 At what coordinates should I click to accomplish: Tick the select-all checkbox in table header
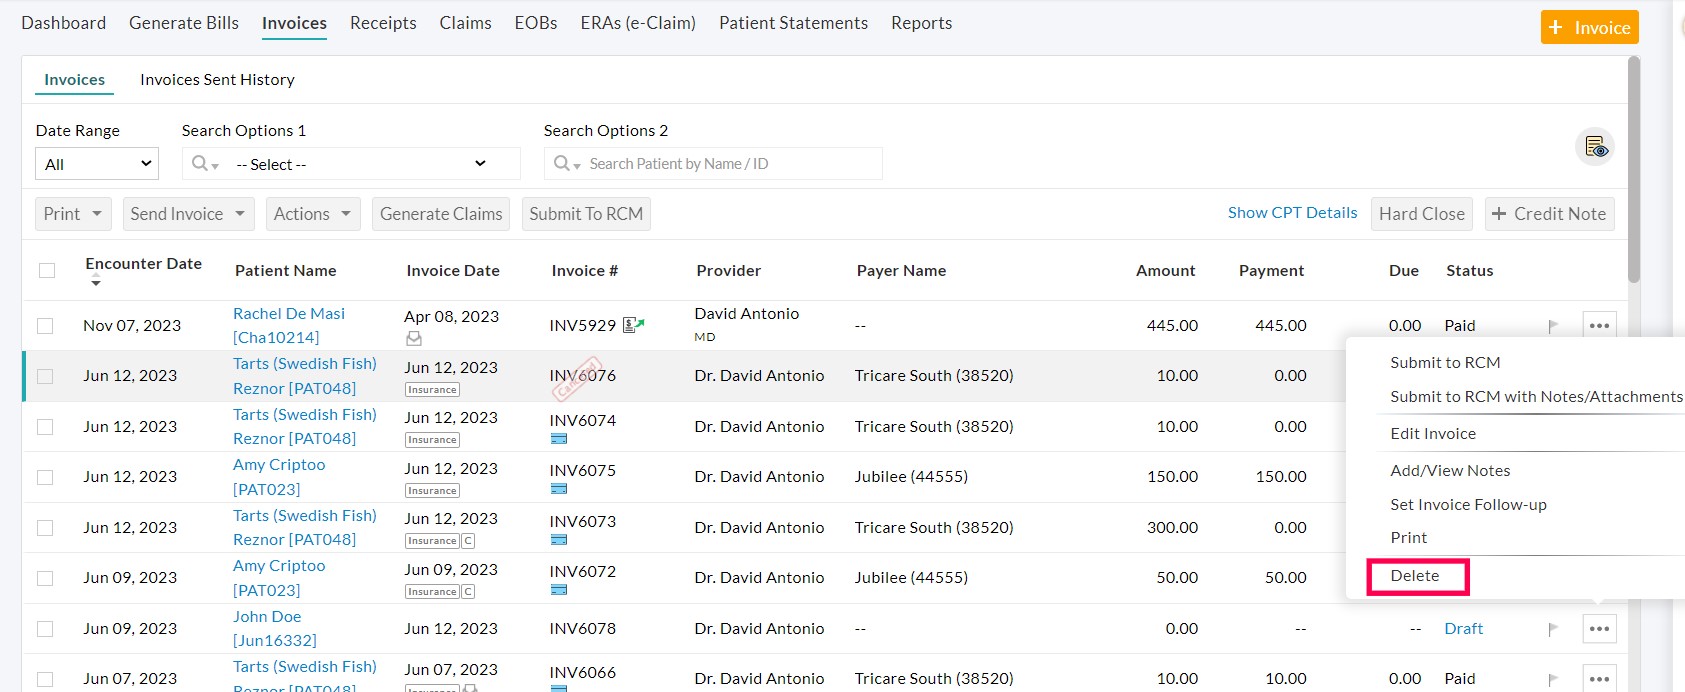point(47,270)
